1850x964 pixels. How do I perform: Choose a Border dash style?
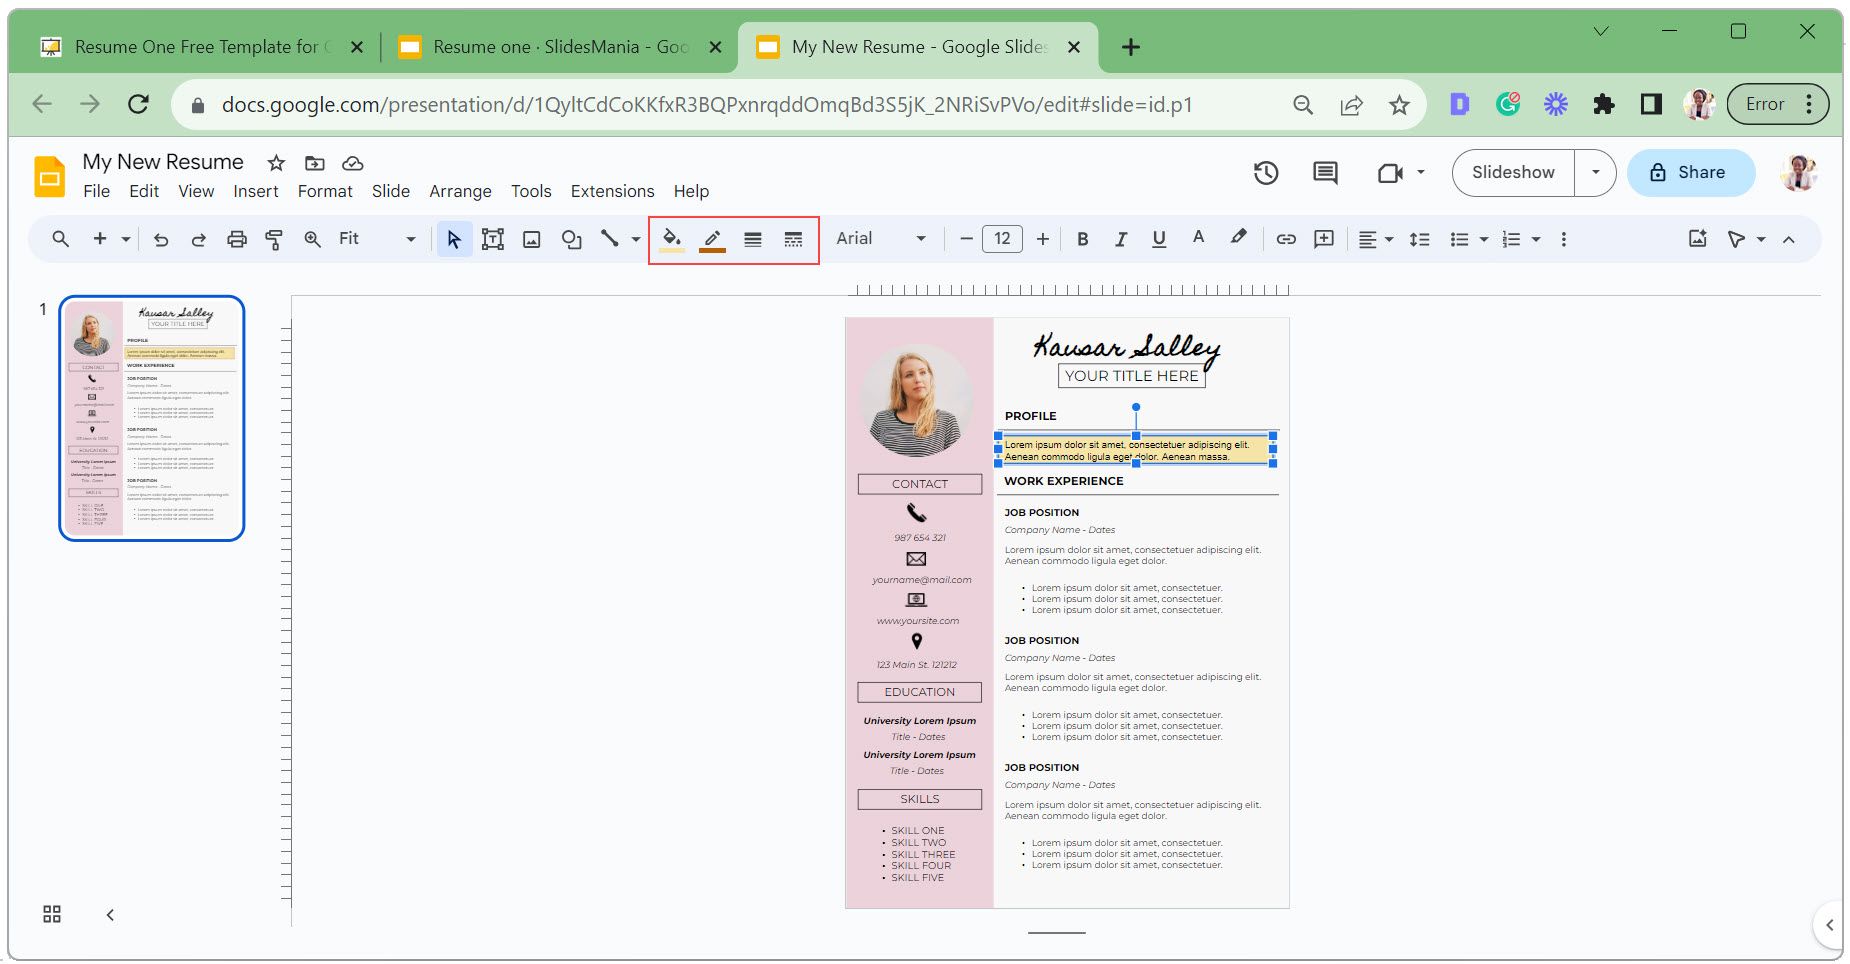pyautogui.click(x=793, y=239)
